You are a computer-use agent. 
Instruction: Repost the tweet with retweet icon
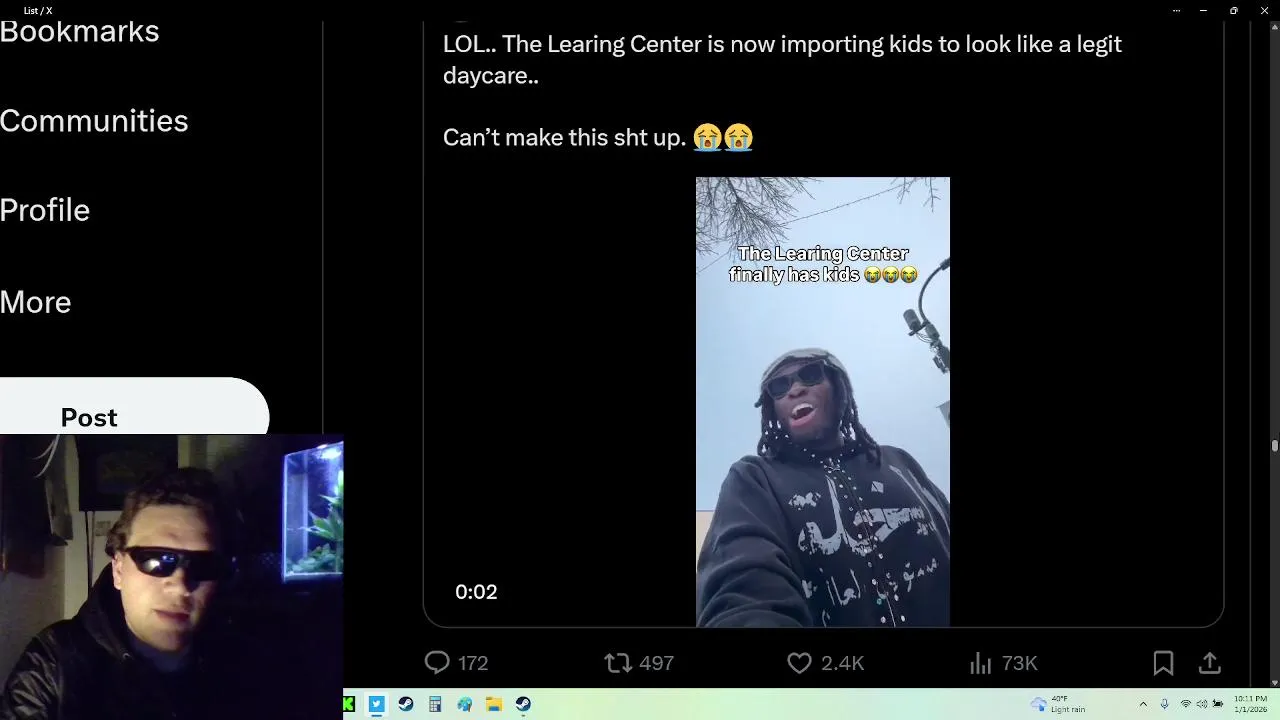tap(618, 662)
